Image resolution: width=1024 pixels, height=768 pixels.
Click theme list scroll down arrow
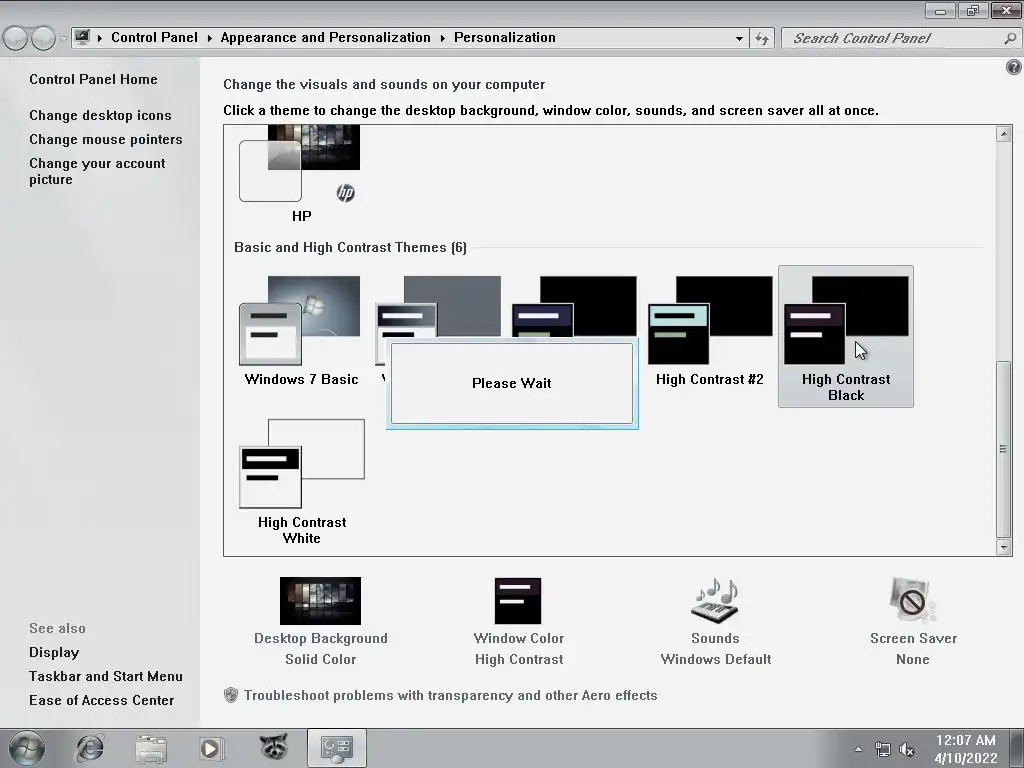pos(1004,547)
